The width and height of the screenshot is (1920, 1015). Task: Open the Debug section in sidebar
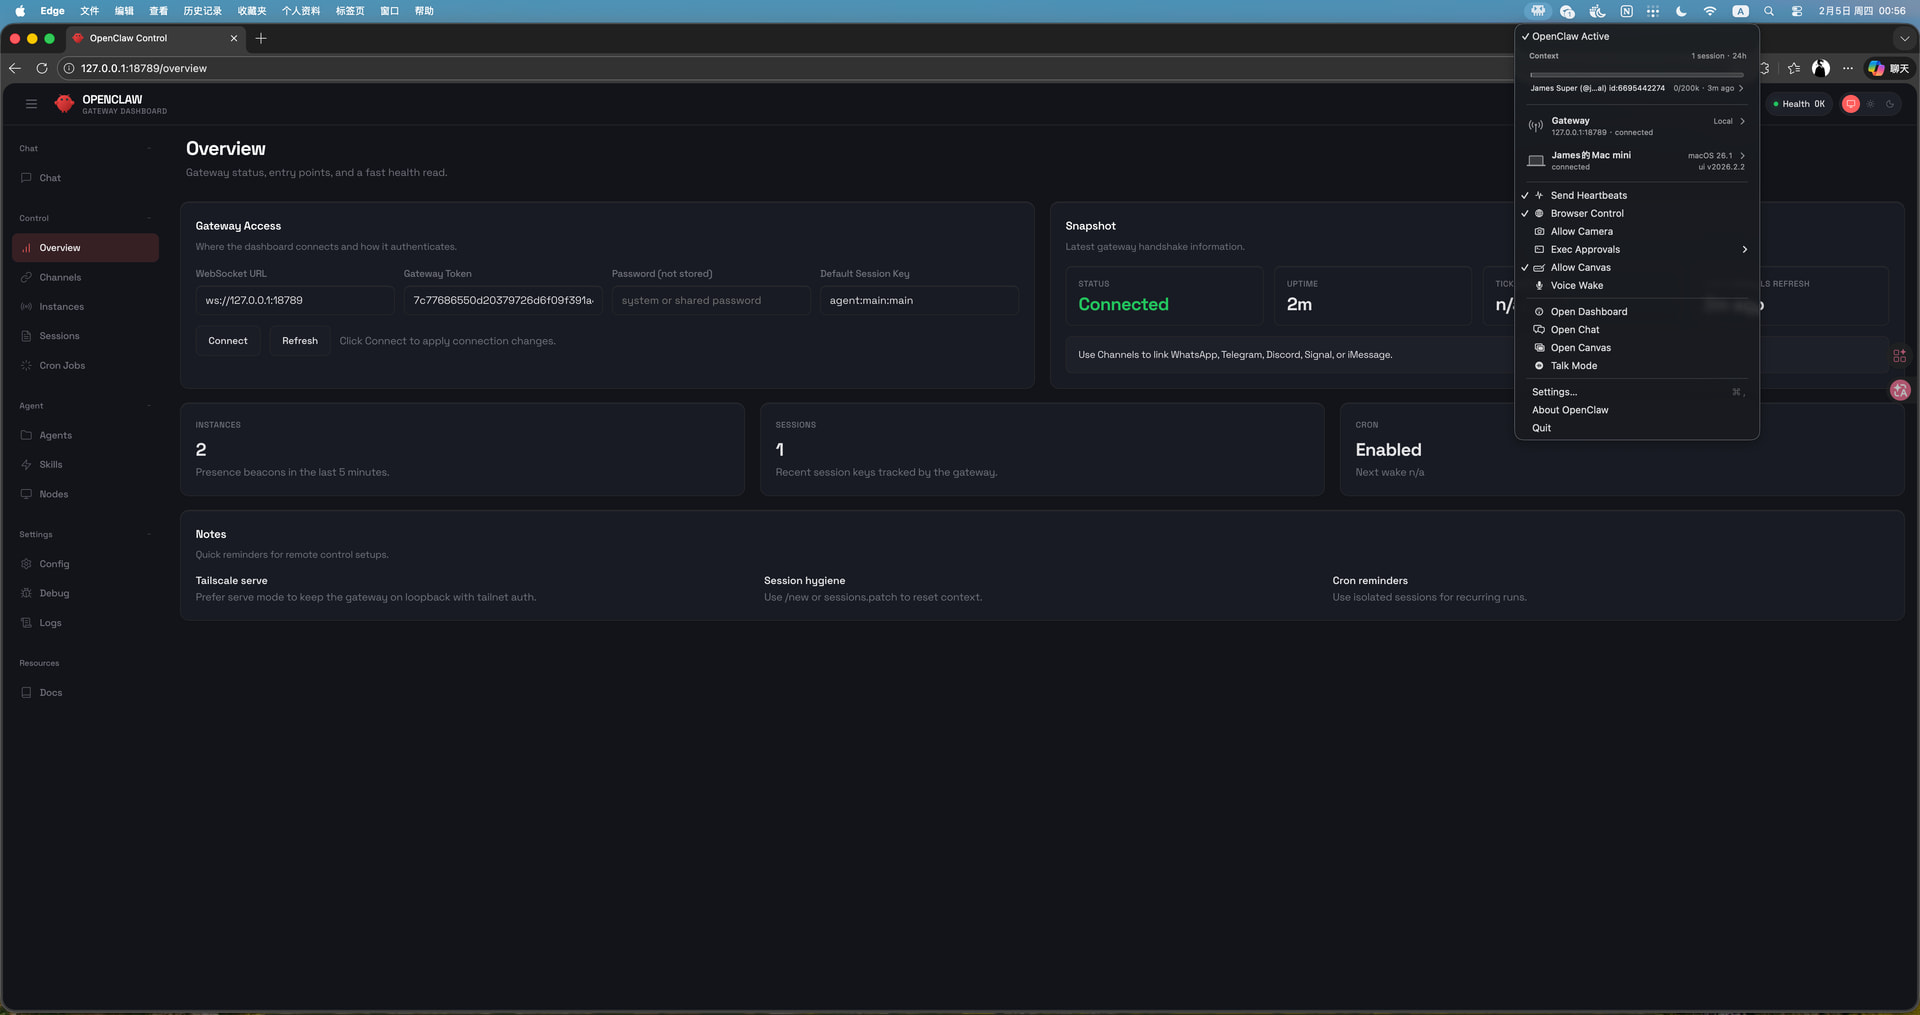click(x=54, y=594)
